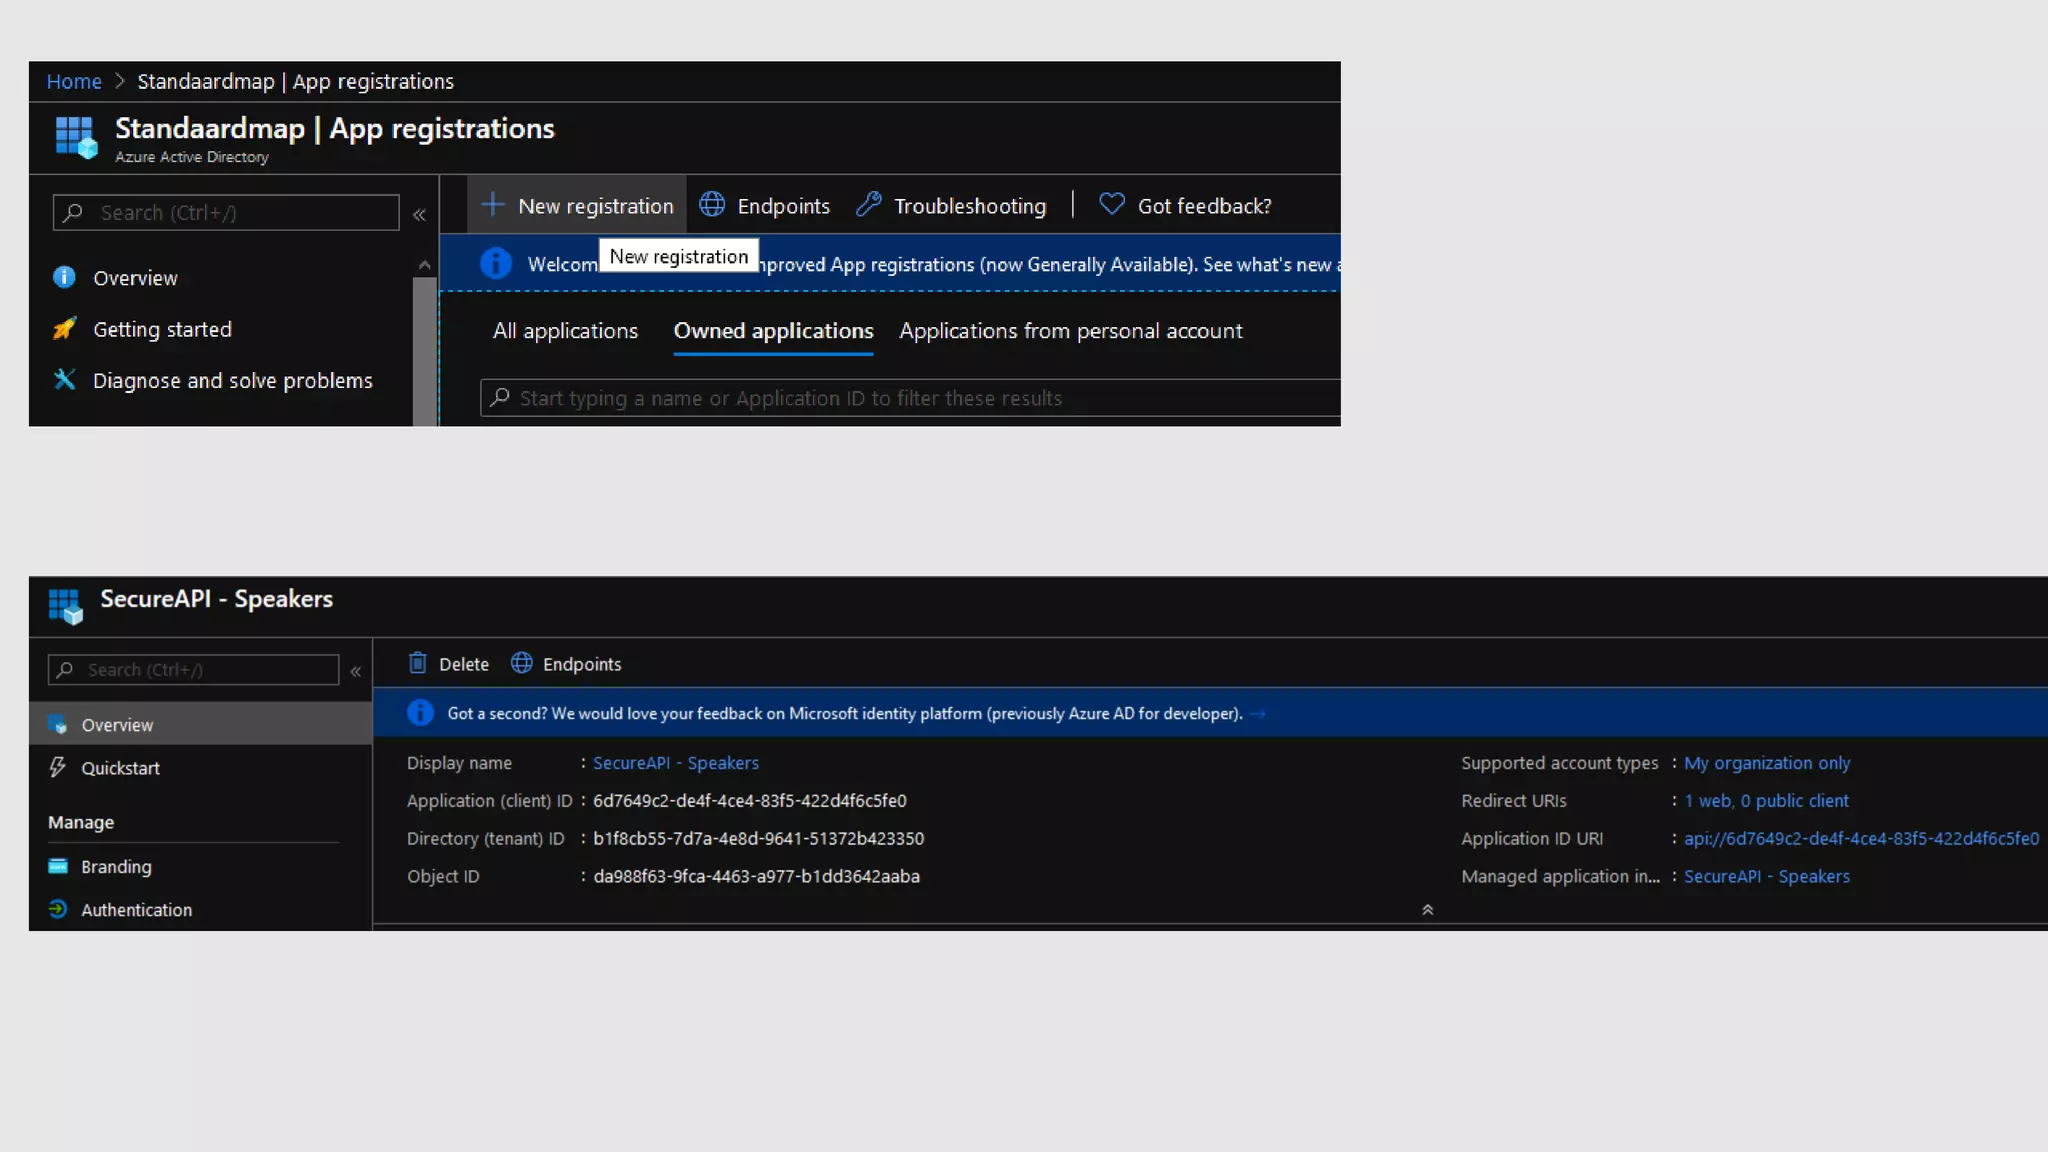Collapse the essentials section double-up arrow
This screenshot has height=1152, width=2048.
pyautogui.click(x=1427, y=909)
